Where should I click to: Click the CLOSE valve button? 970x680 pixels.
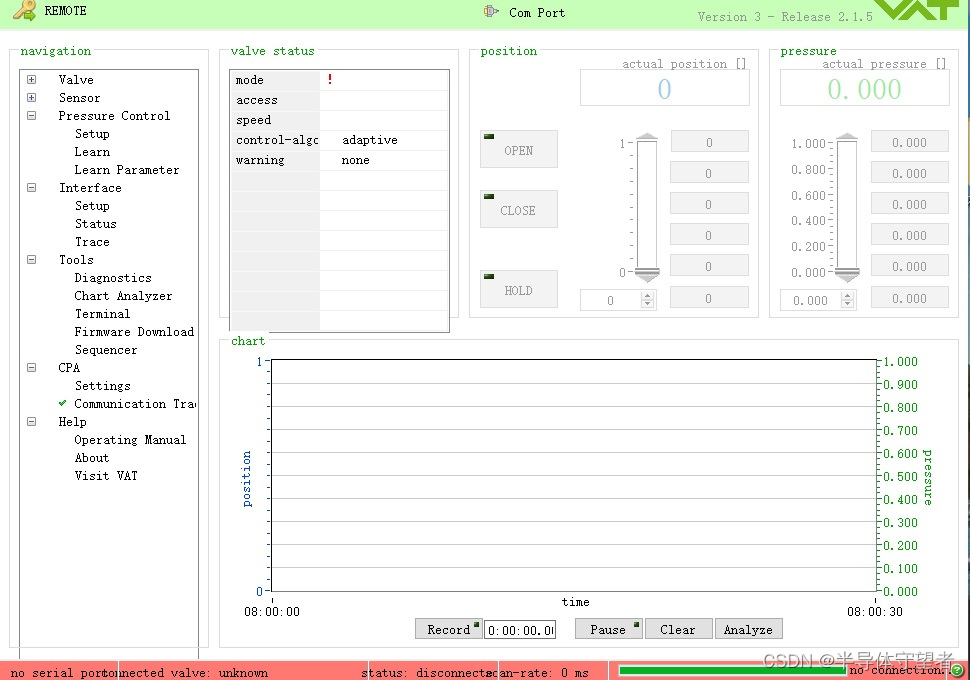518,209
